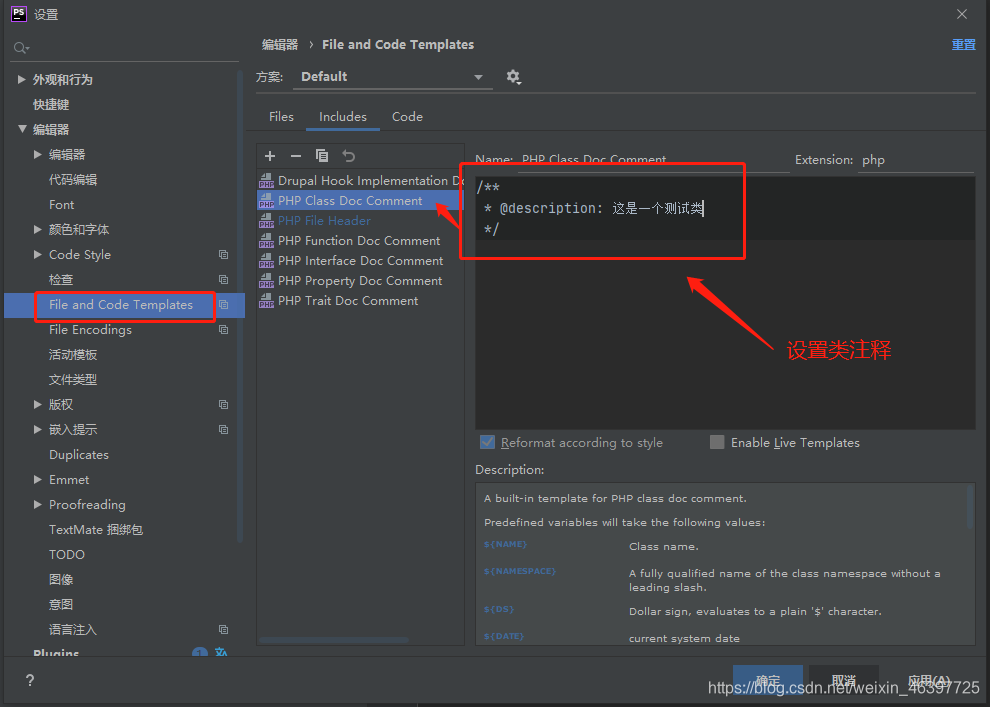
Task: Expand the 外观和行为 tree node
Action: click(x=21, y=79)
